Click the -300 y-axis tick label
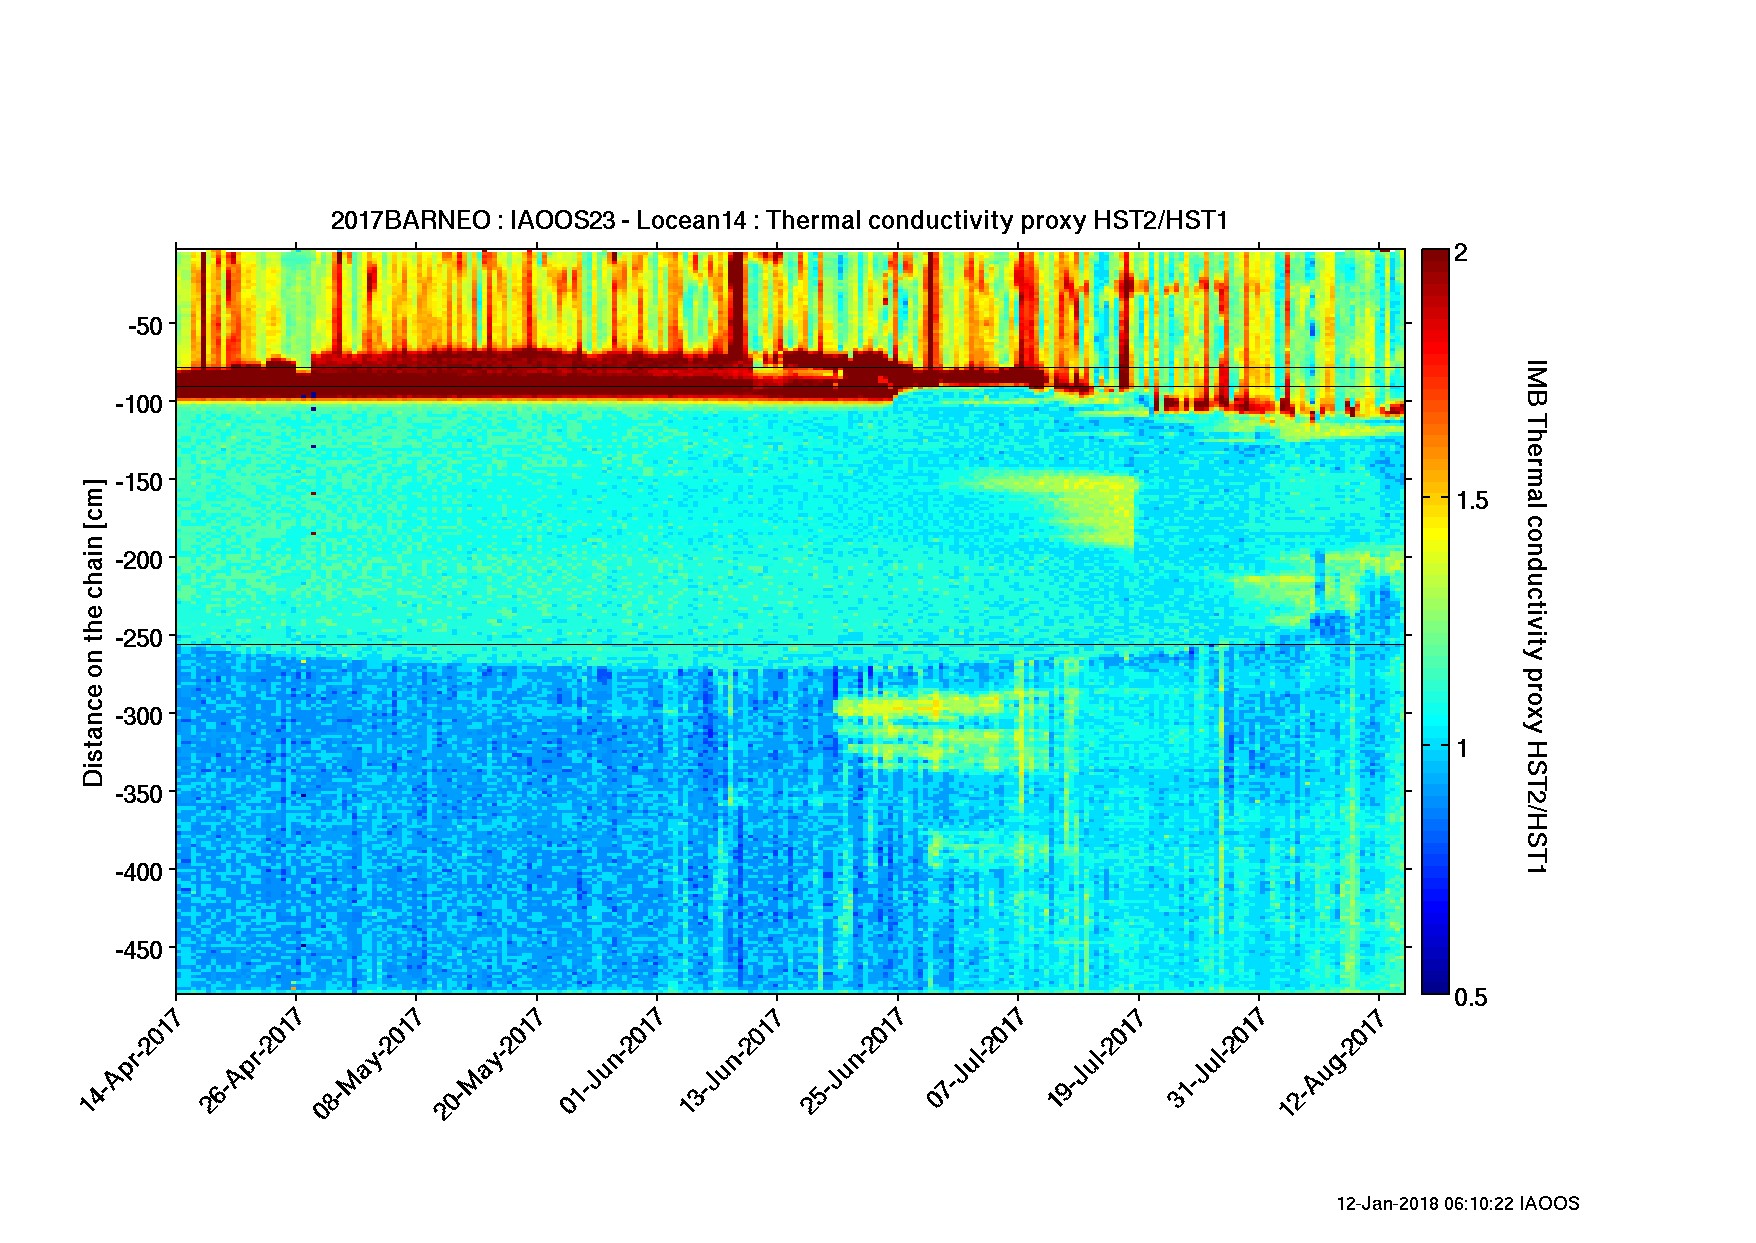Screen dimensions: 1756x1243 pos(138,716)
